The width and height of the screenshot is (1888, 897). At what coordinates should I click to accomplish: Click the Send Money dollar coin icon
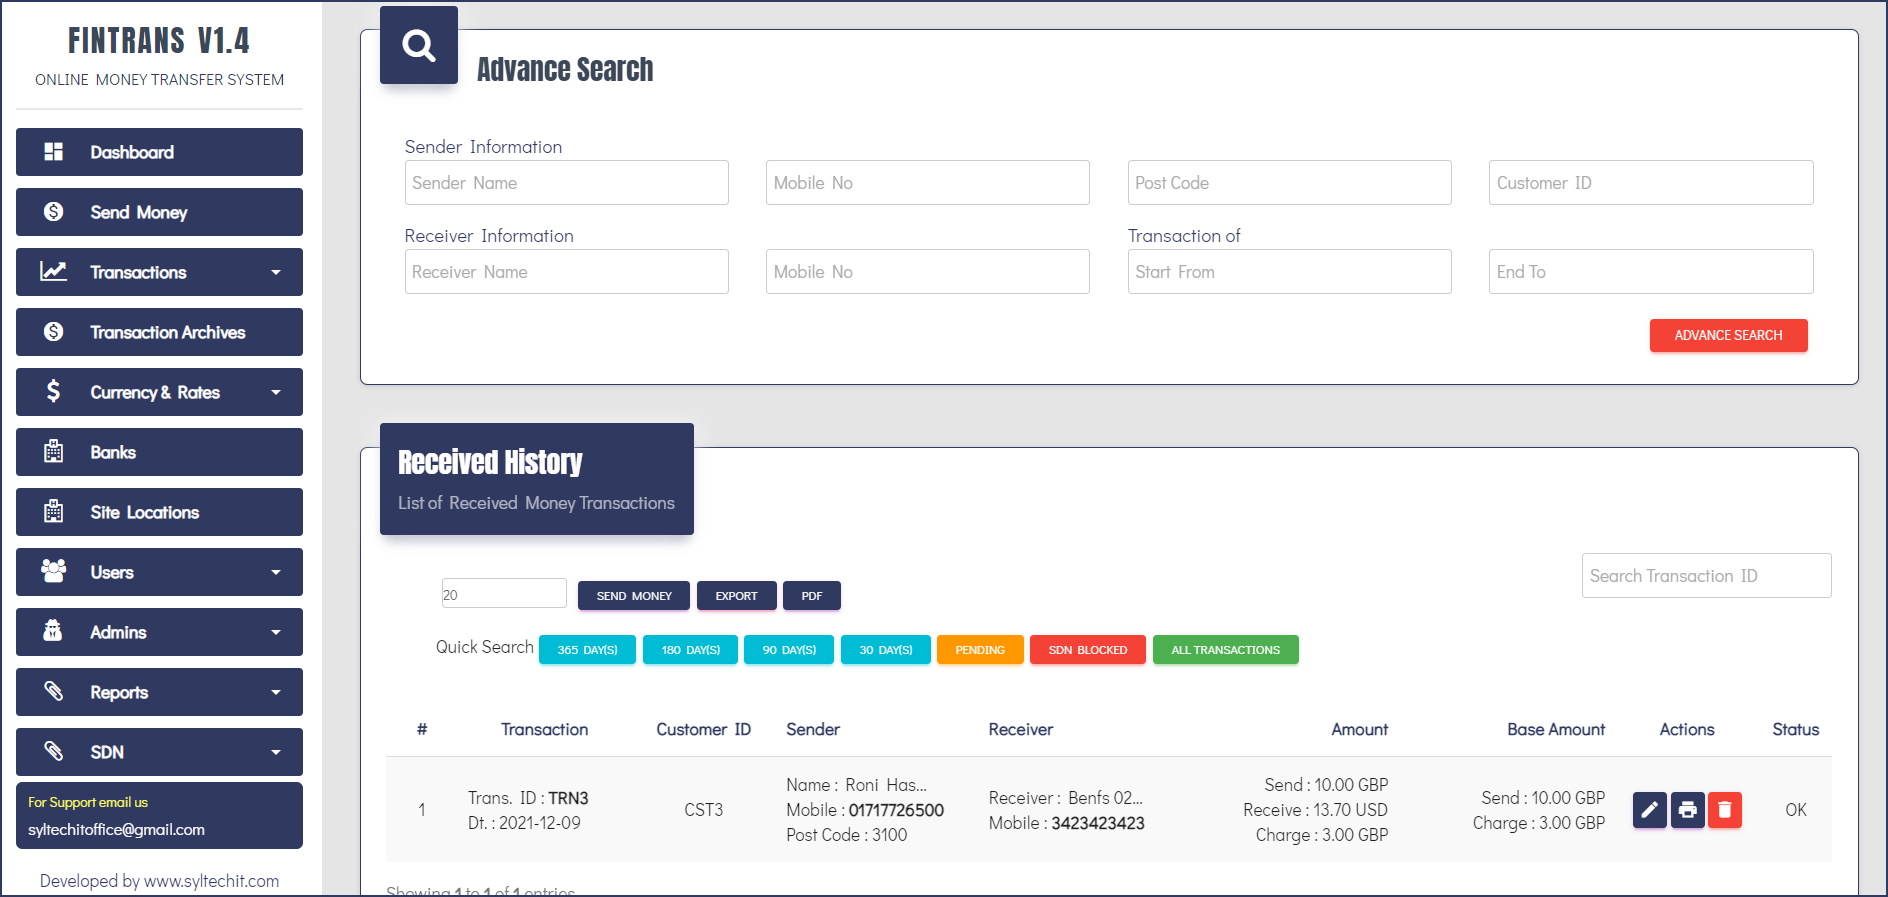tap(54, 212)
